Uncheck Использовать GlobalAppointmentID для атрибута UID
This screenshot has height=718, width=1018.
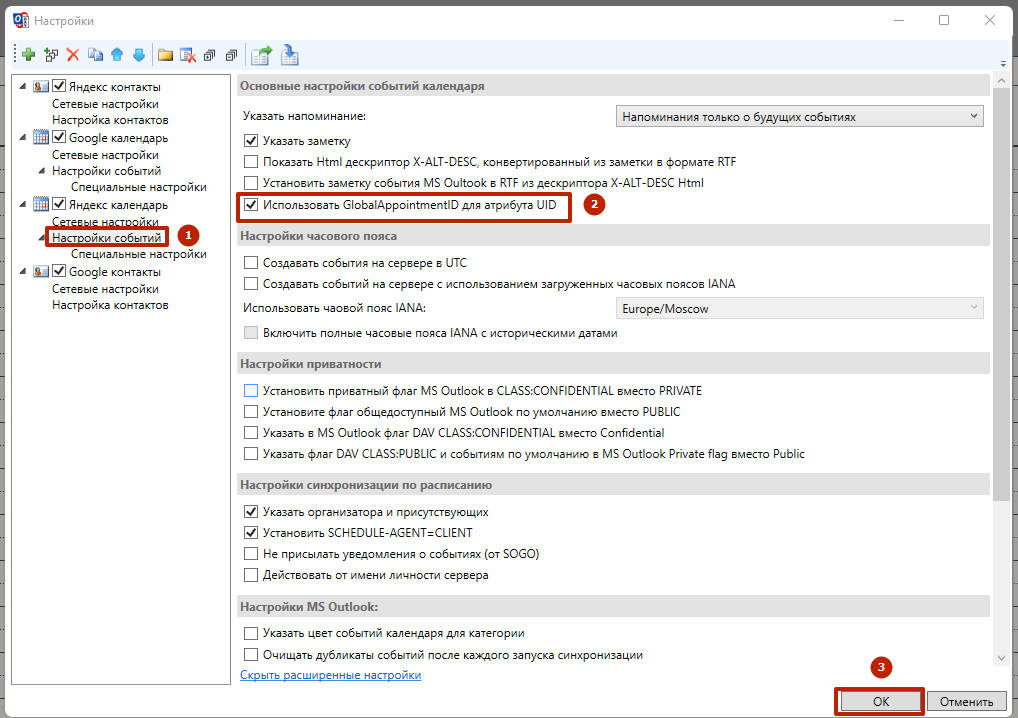[251, 205]
